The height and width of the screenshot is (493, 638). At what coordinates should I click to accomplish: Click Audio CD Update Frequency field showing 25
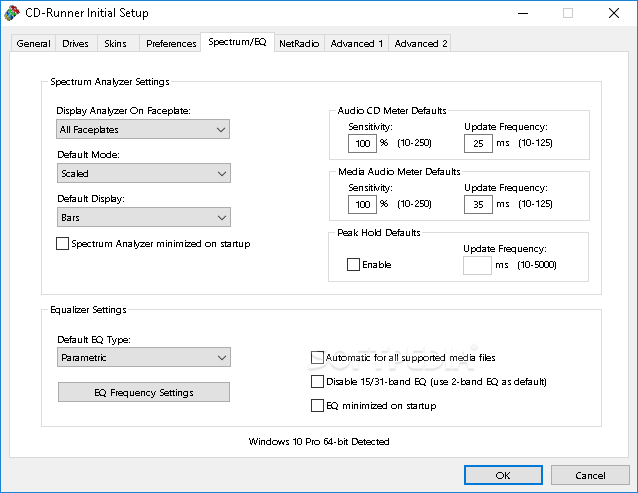[478, 143]
